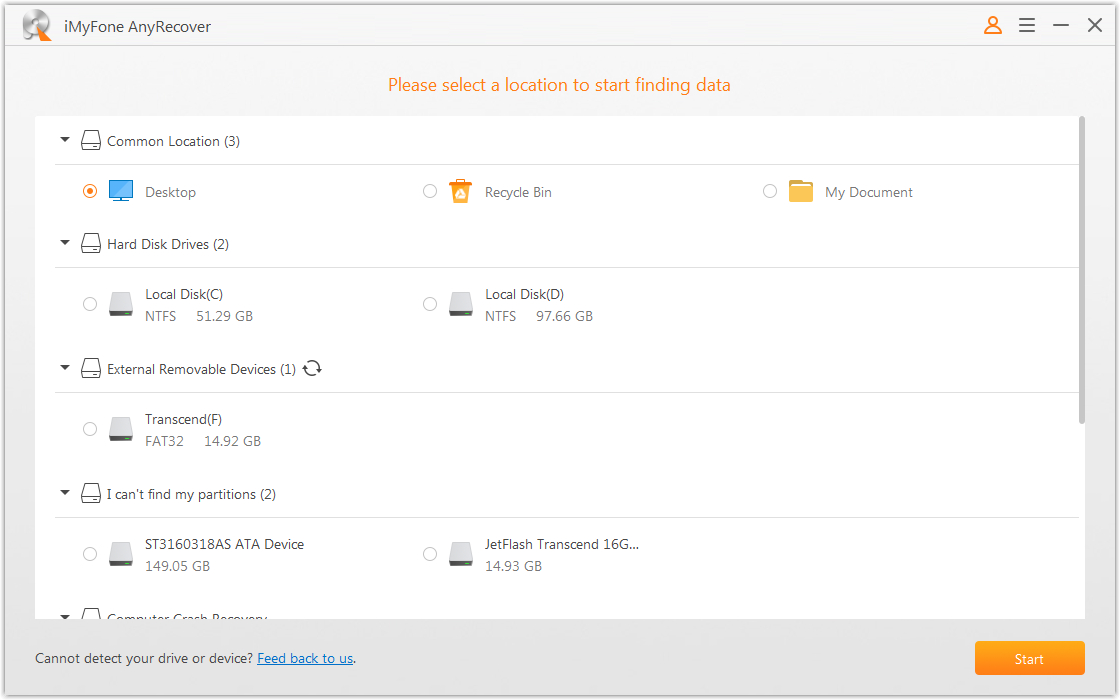Click the Local Disk(C) label
The image size is (1120, 700).
184,294
